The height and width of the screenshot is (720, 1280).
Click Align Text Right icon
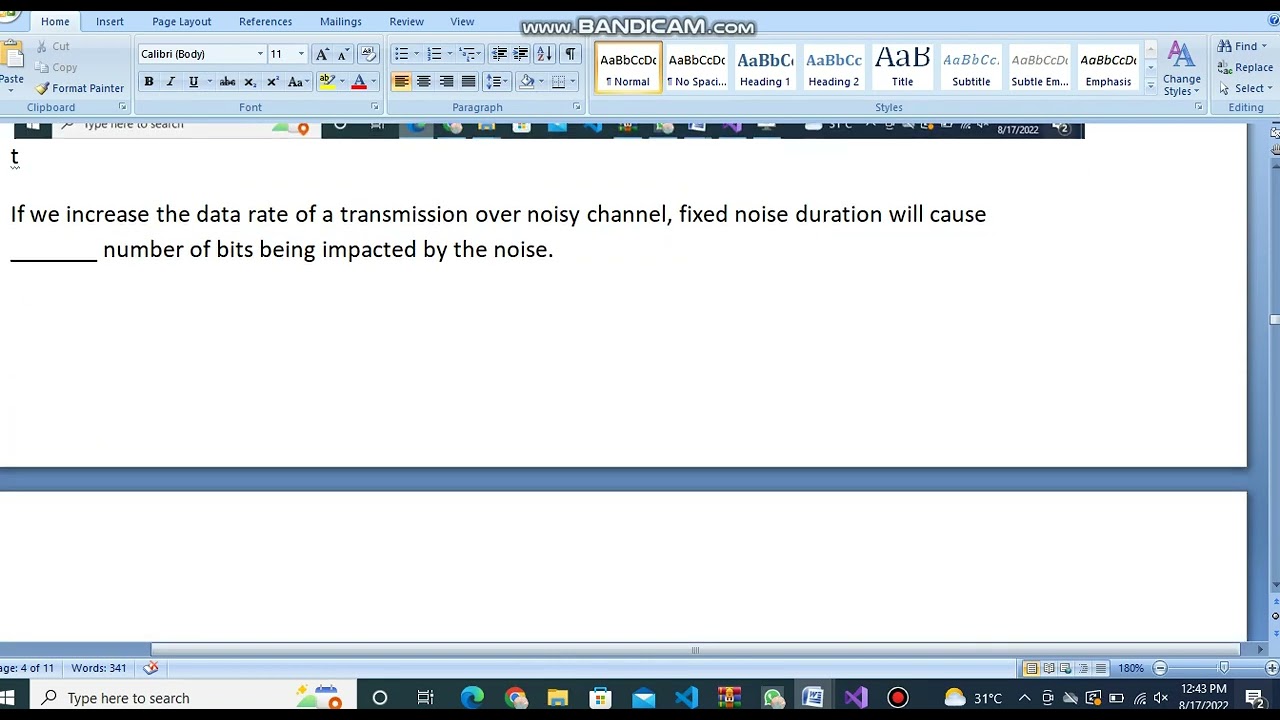point(446,82)
